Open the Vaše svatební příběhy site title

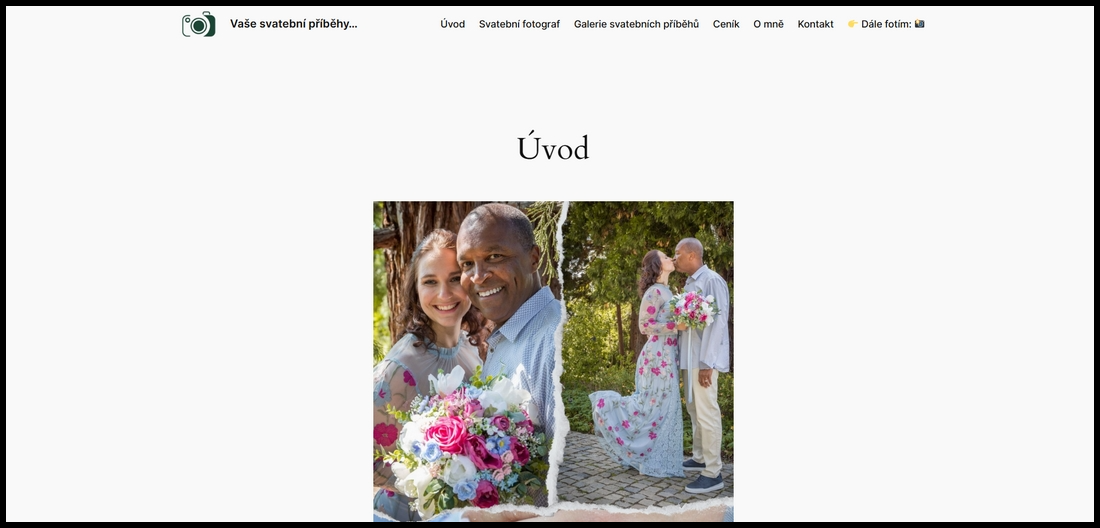293,24
